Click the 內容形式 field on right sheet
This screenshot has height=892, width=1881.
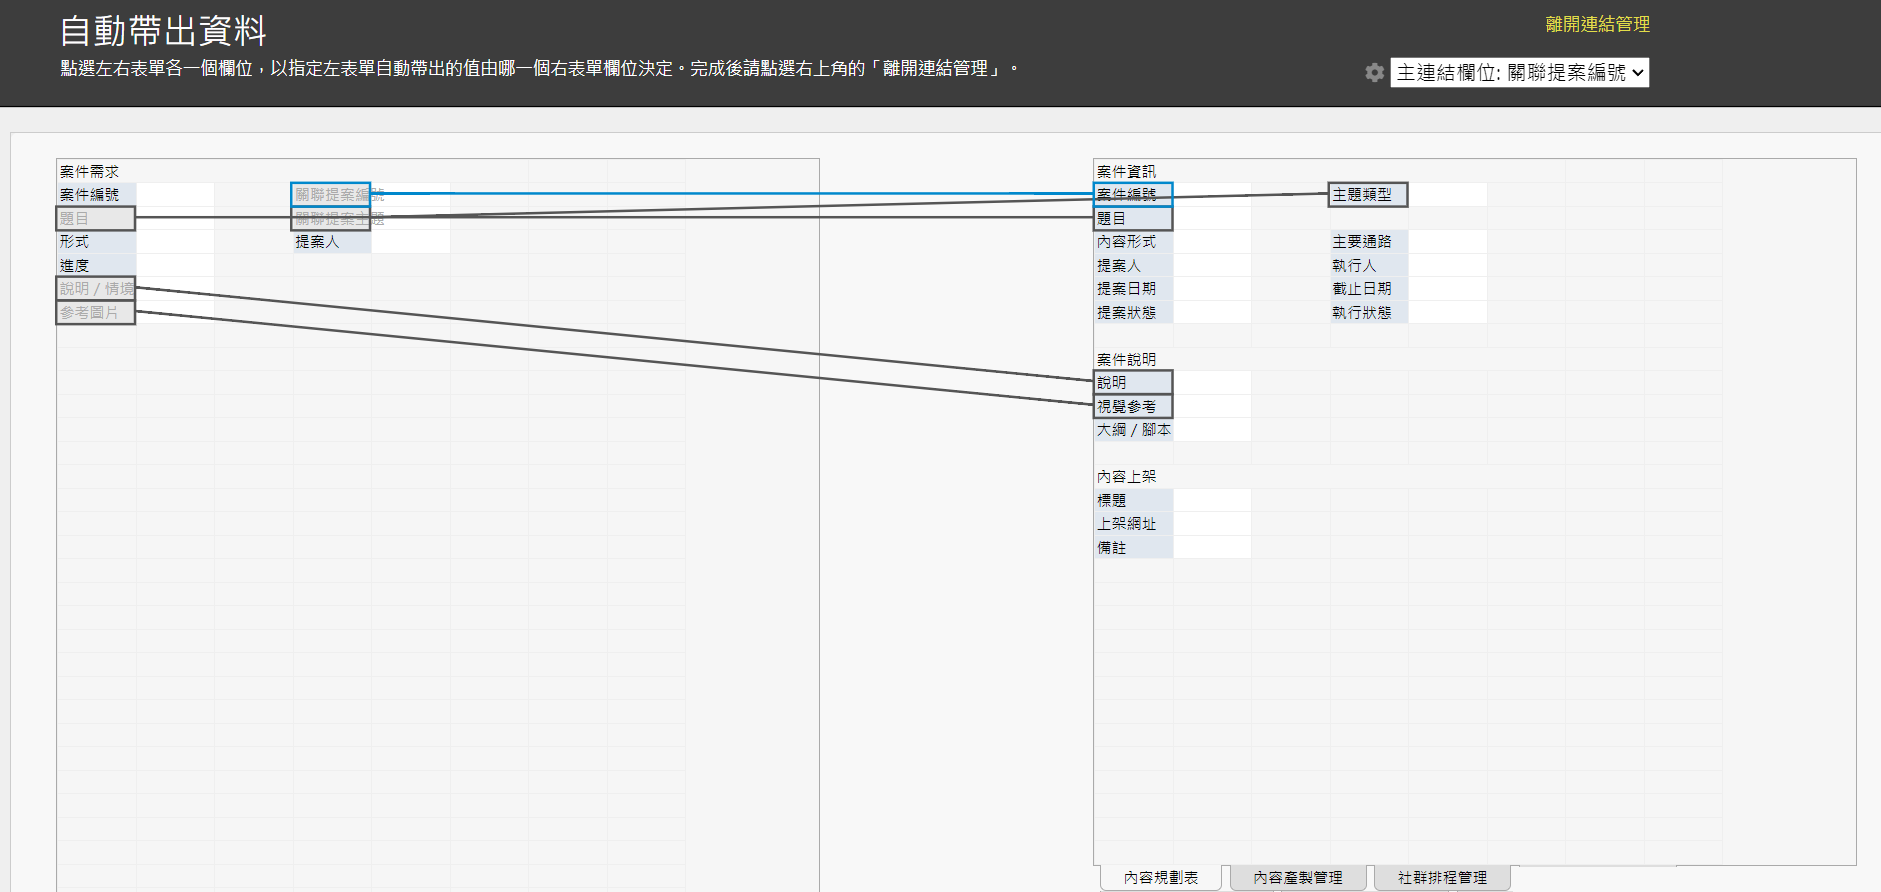pos(1132,242)
